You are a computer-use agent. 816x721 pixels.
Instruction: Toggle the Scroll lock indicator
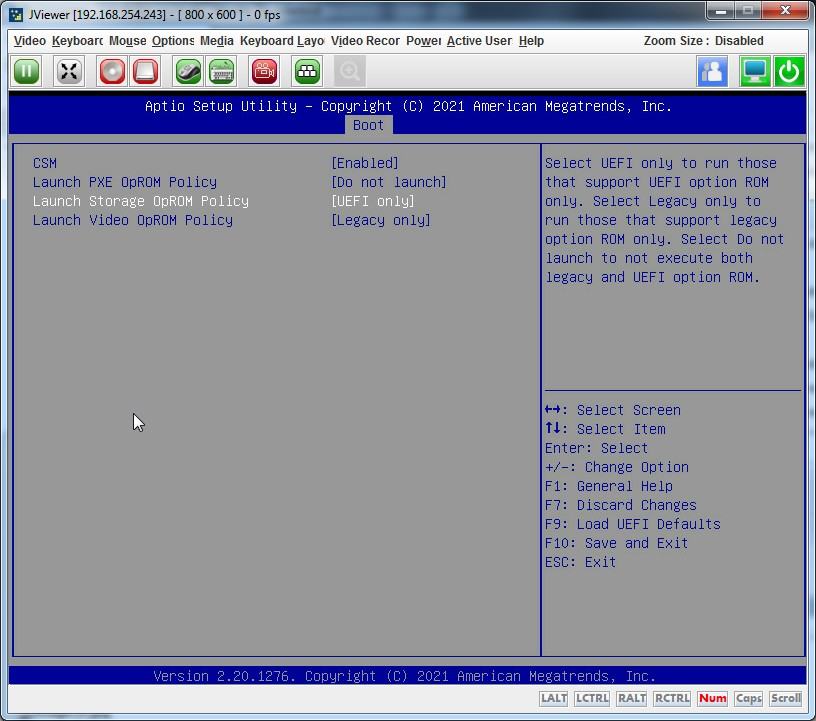pos(785,698)
